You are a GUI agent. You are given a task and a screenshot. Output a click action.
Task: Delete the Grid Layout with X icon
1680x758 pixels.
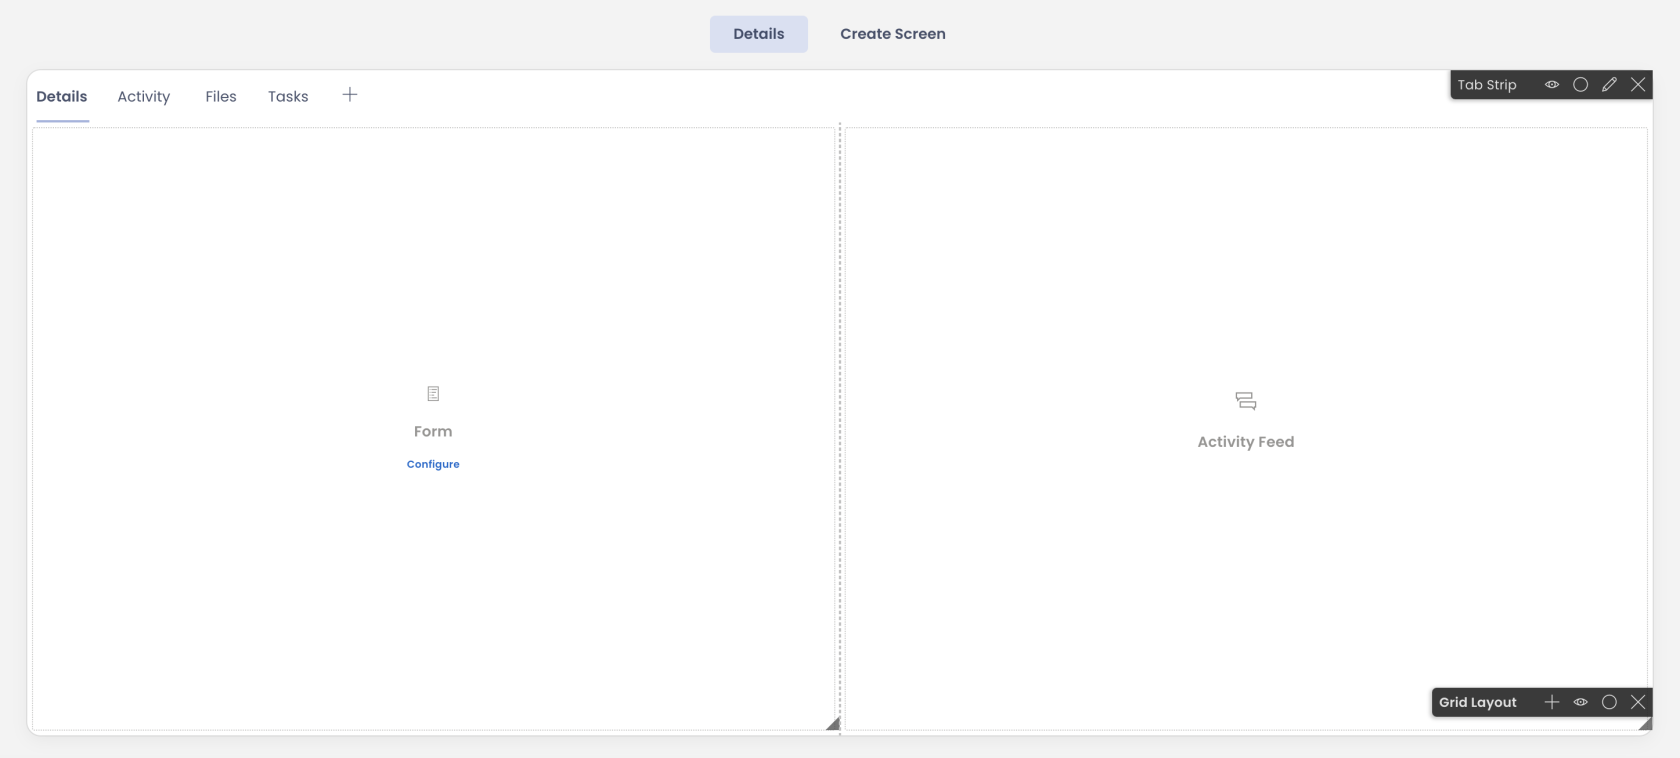[1638, 702]
